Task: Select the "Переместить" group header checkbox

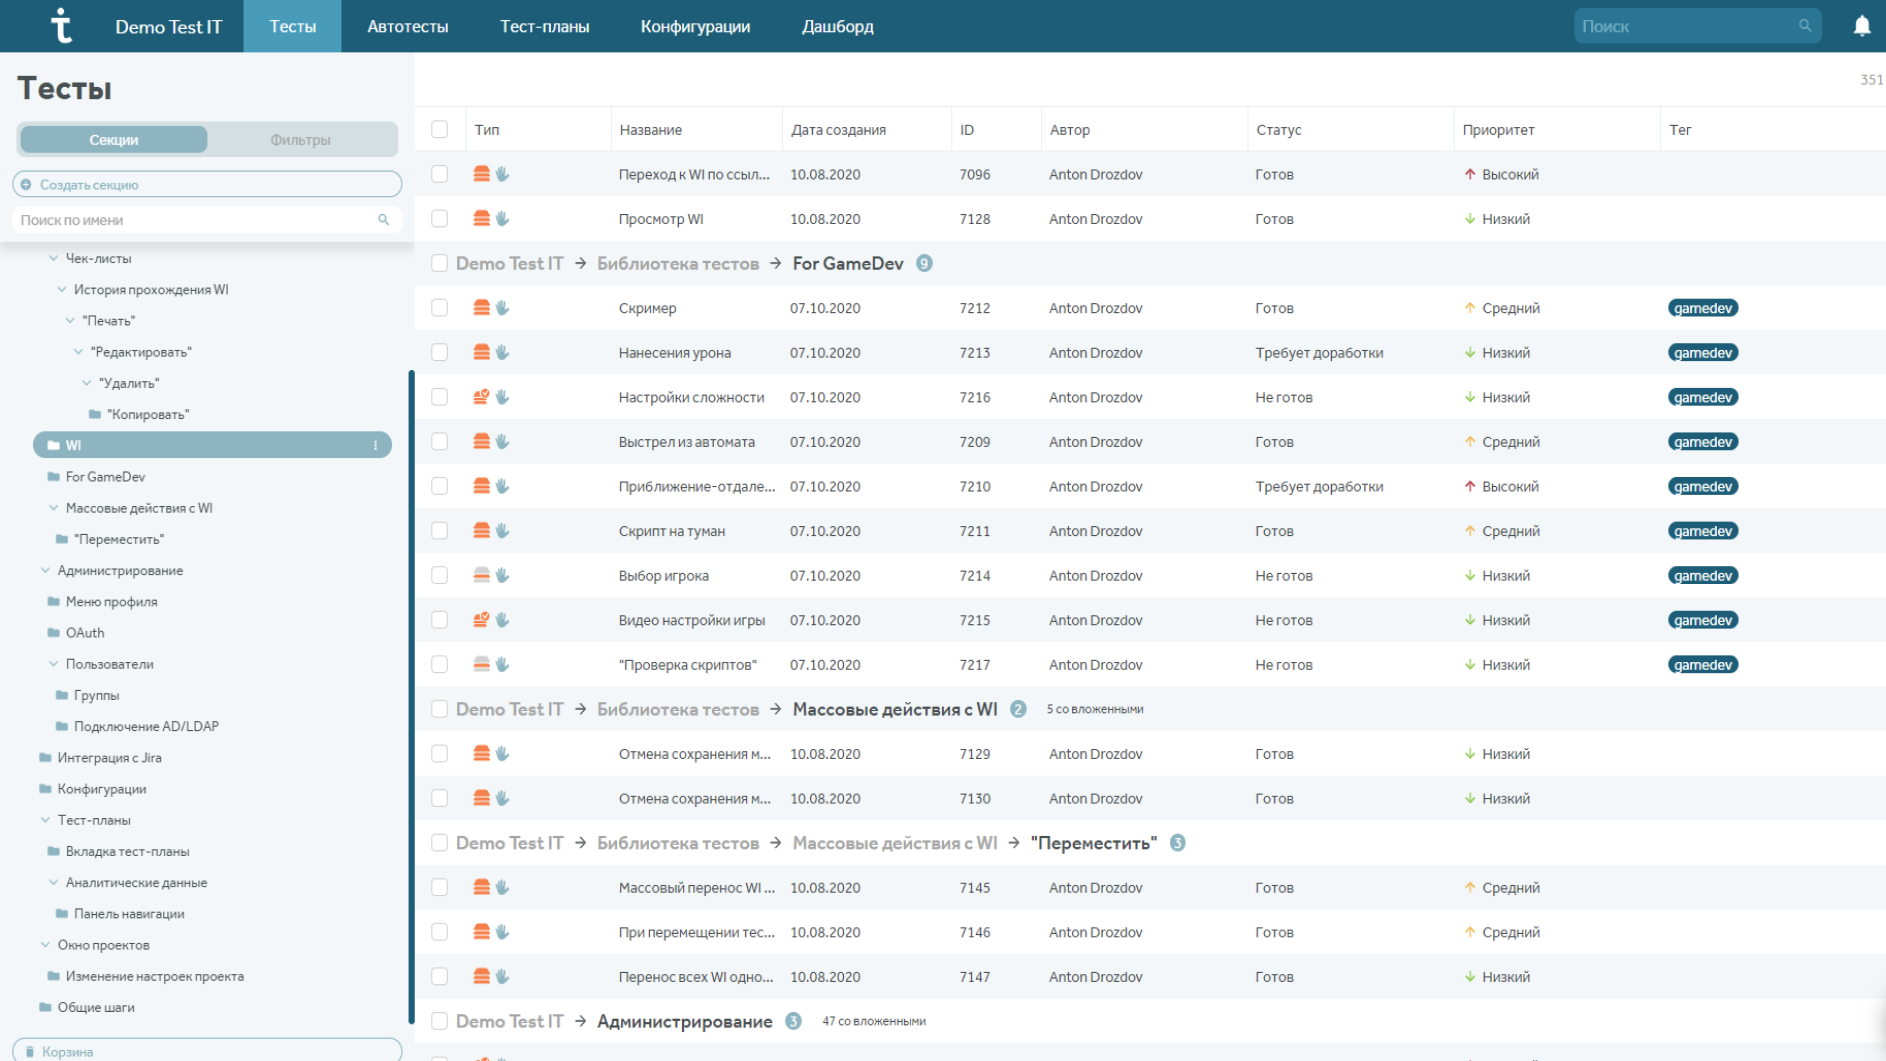Action: 439,843
